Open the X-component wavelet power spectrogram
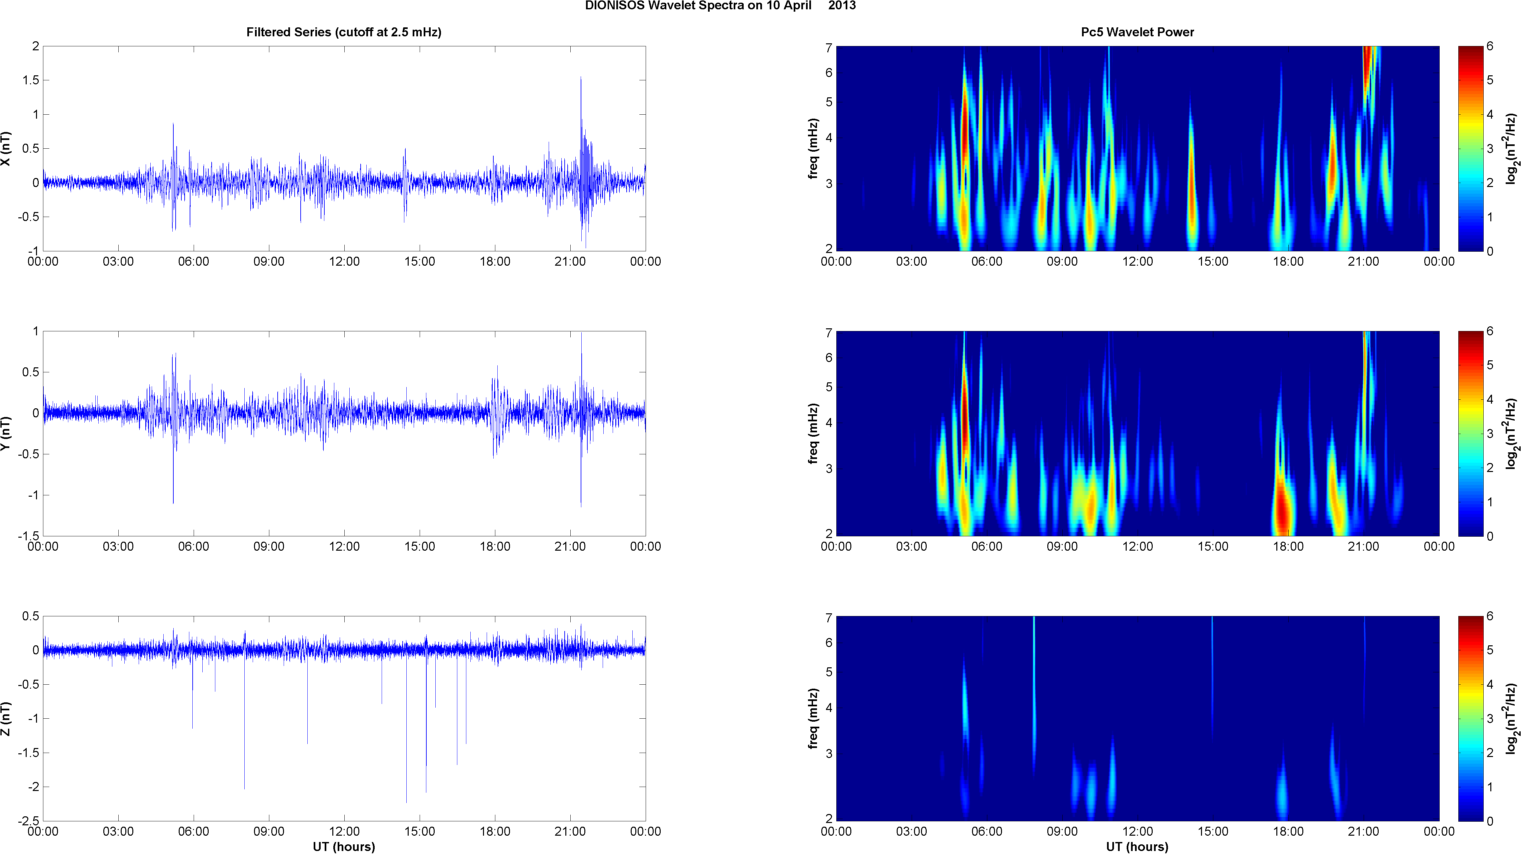Image resolution: width=1521 pixels, height=854 pixels. (x=1137, y=149)
